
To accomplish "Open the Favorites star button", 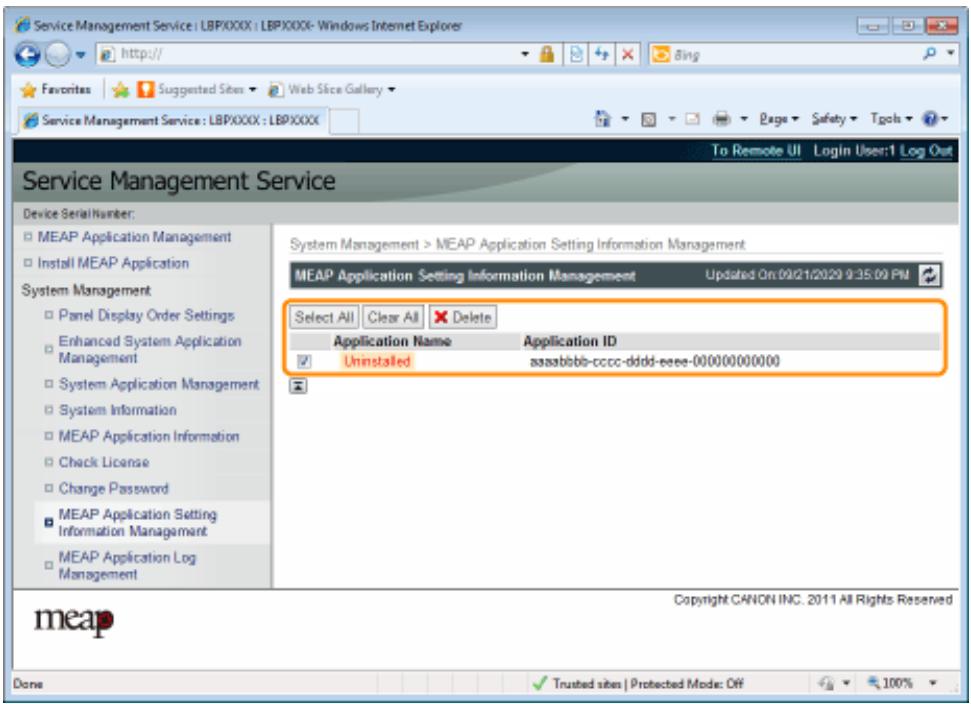I will [55, 90].
